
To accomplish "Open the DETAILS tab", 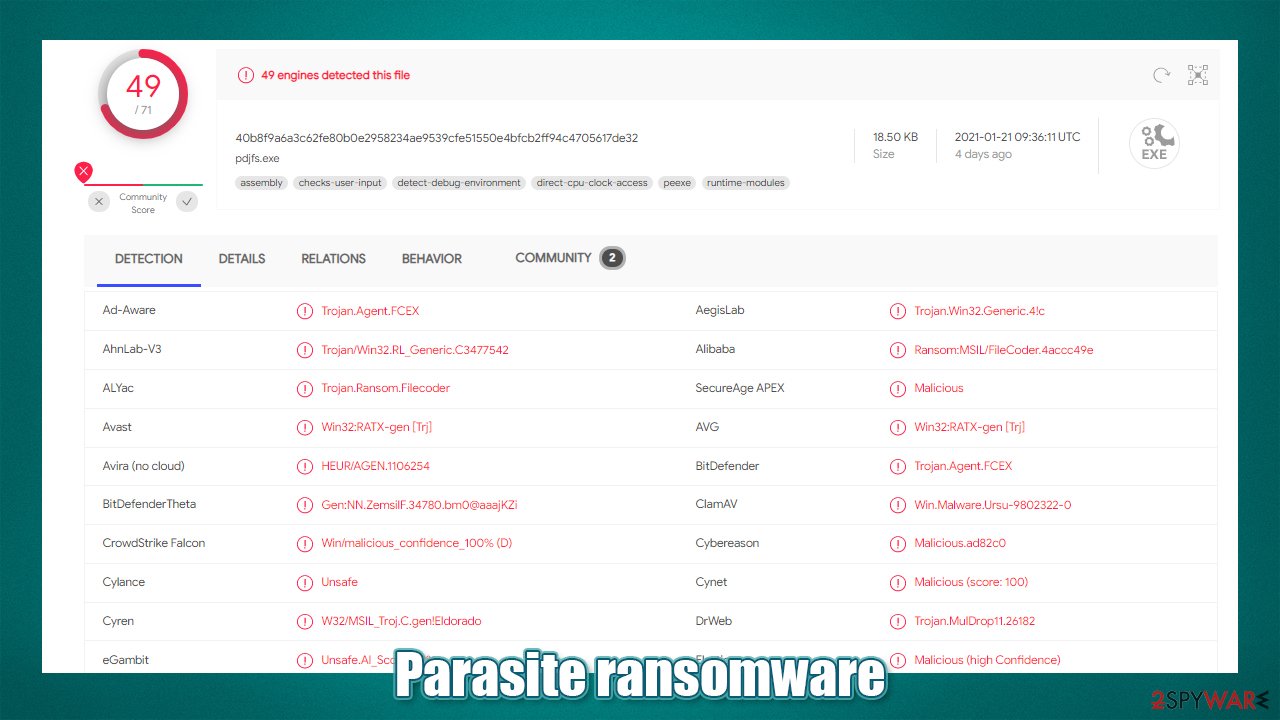I will coord(242,259).
